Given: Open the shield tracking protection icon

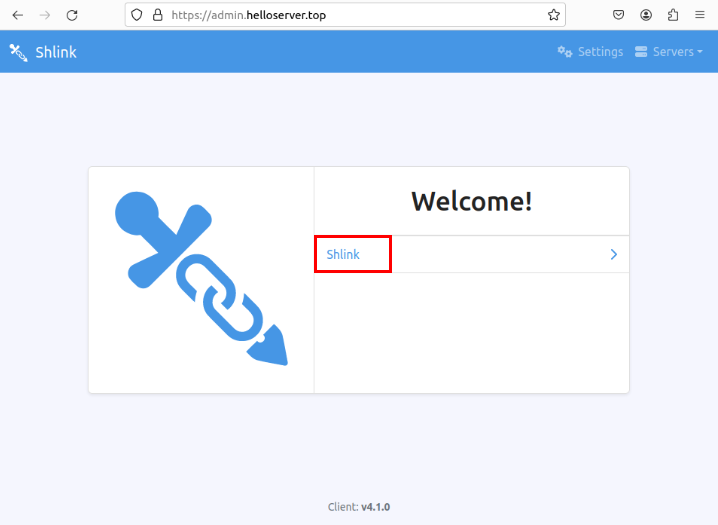Looking at the screenshot, I should pos(136,15).
